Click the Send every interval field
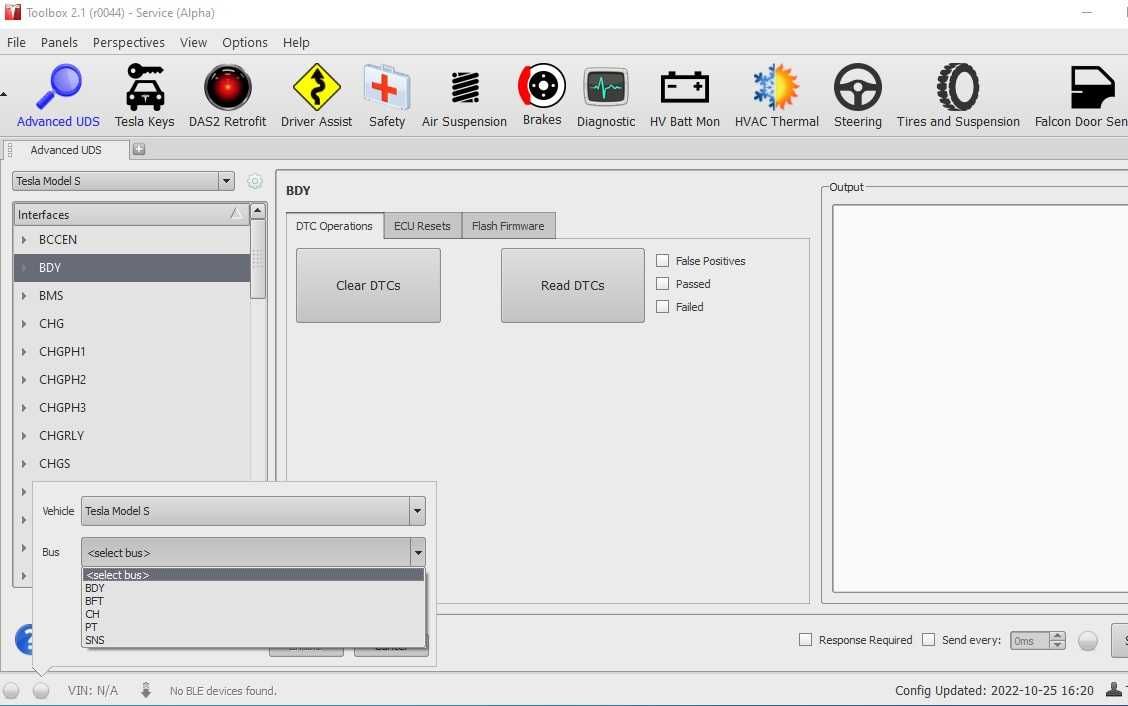This screenshot has width=1128, height=706. [1029, 641]
